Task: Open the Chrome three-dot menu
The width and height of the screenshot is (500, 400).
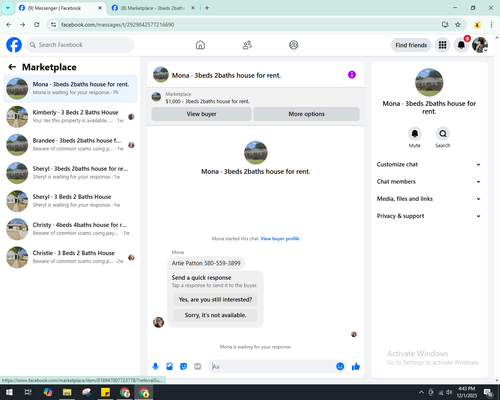Action: [491, 25]
